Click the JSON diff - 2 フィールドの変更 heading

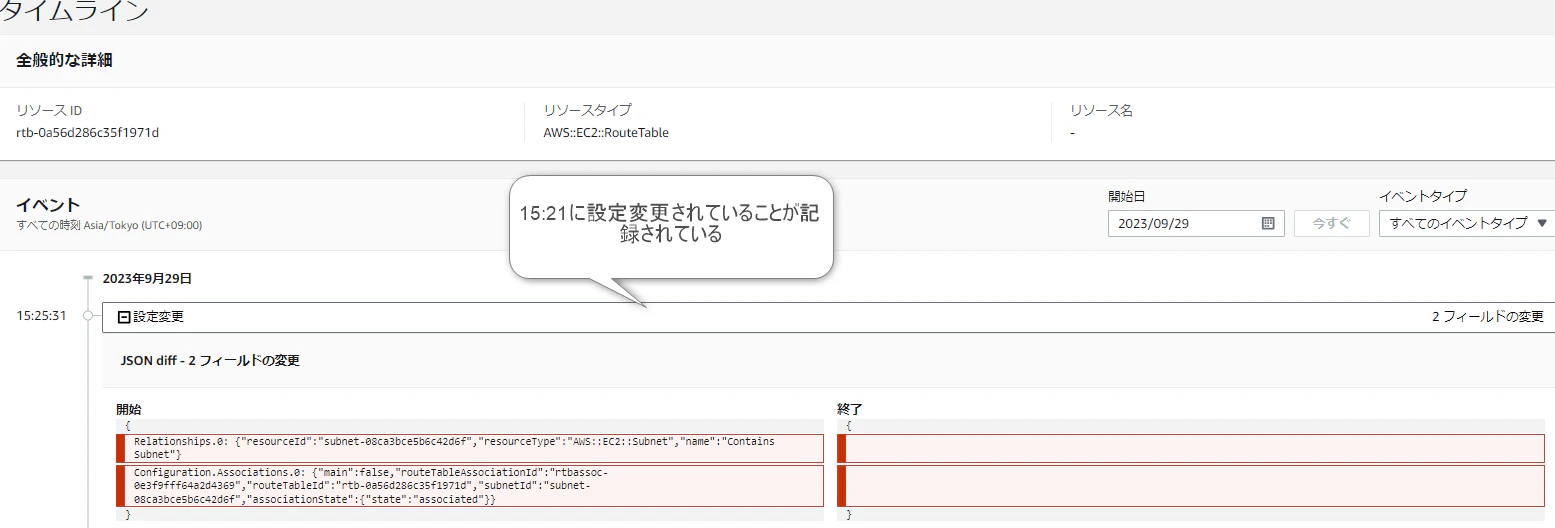coord(210,361)
